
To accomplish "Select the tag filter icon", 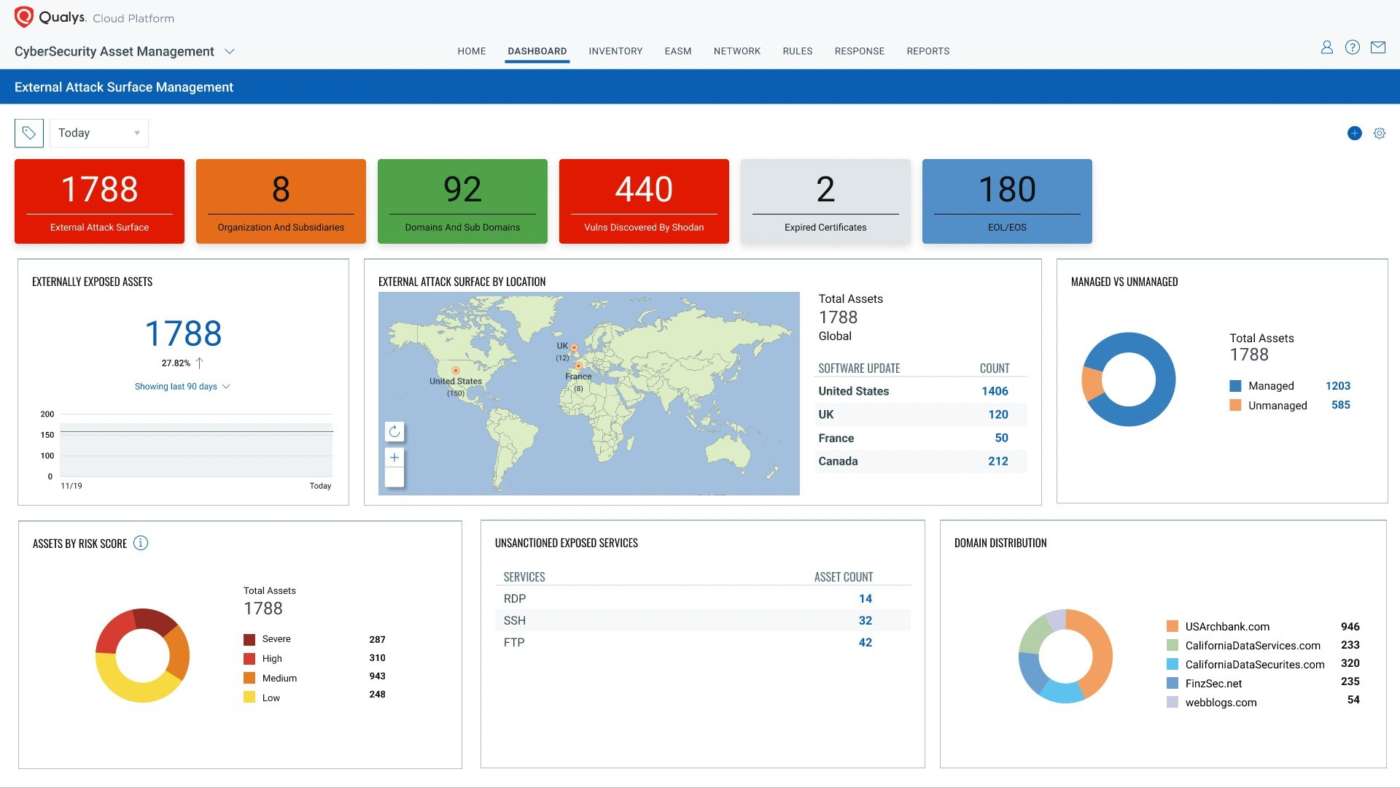I will (28, 132).
